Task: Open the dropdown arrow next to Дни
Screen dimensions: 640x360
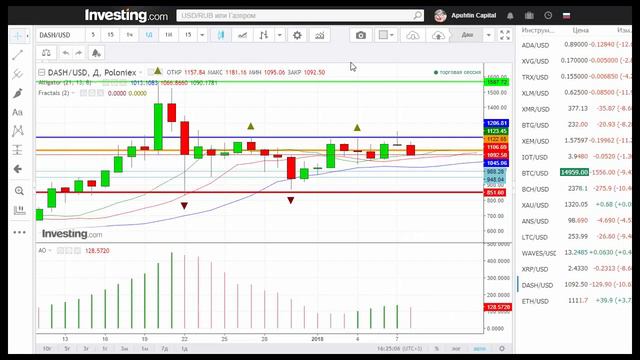Action: click(489, 35)
